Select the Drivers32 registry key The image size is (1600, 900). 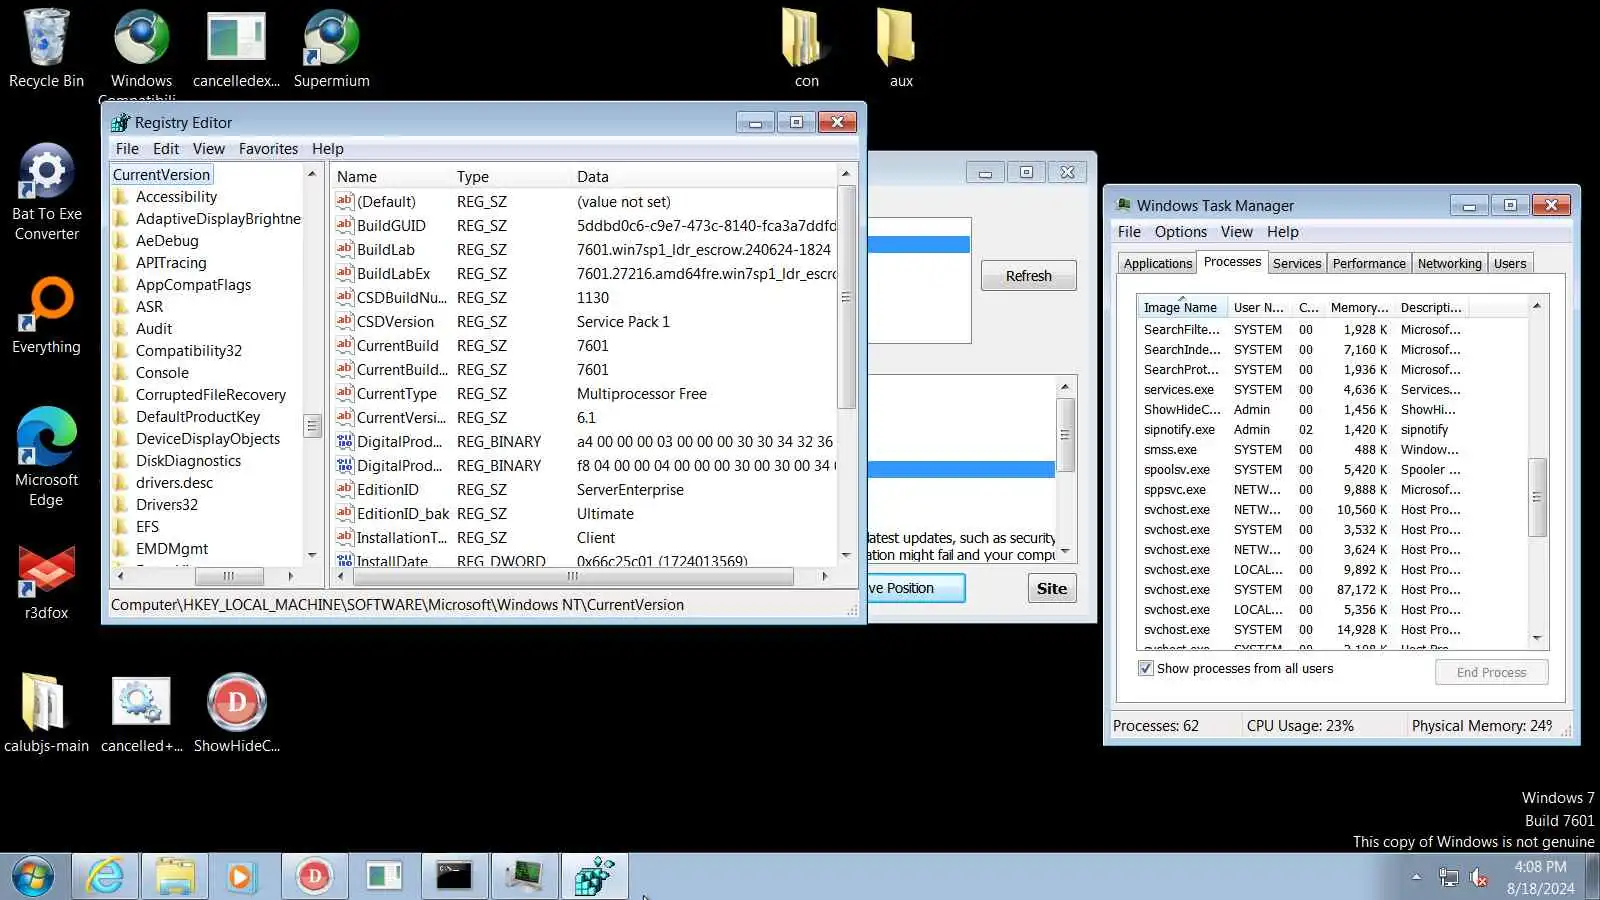167,505
